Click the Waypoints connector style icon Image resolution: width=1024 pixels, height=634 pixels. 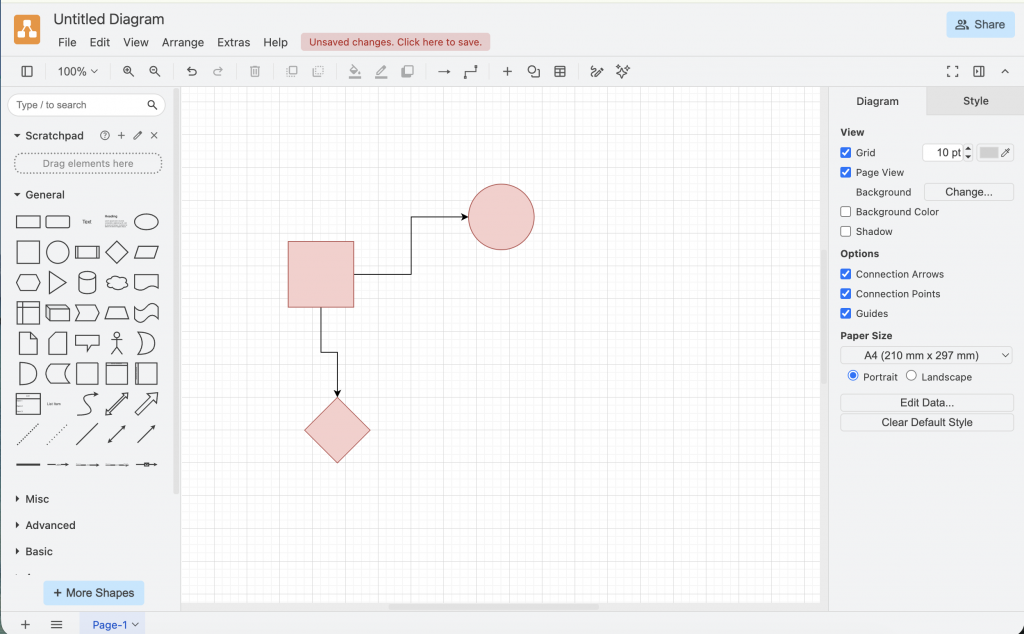(x=470, y=71)
